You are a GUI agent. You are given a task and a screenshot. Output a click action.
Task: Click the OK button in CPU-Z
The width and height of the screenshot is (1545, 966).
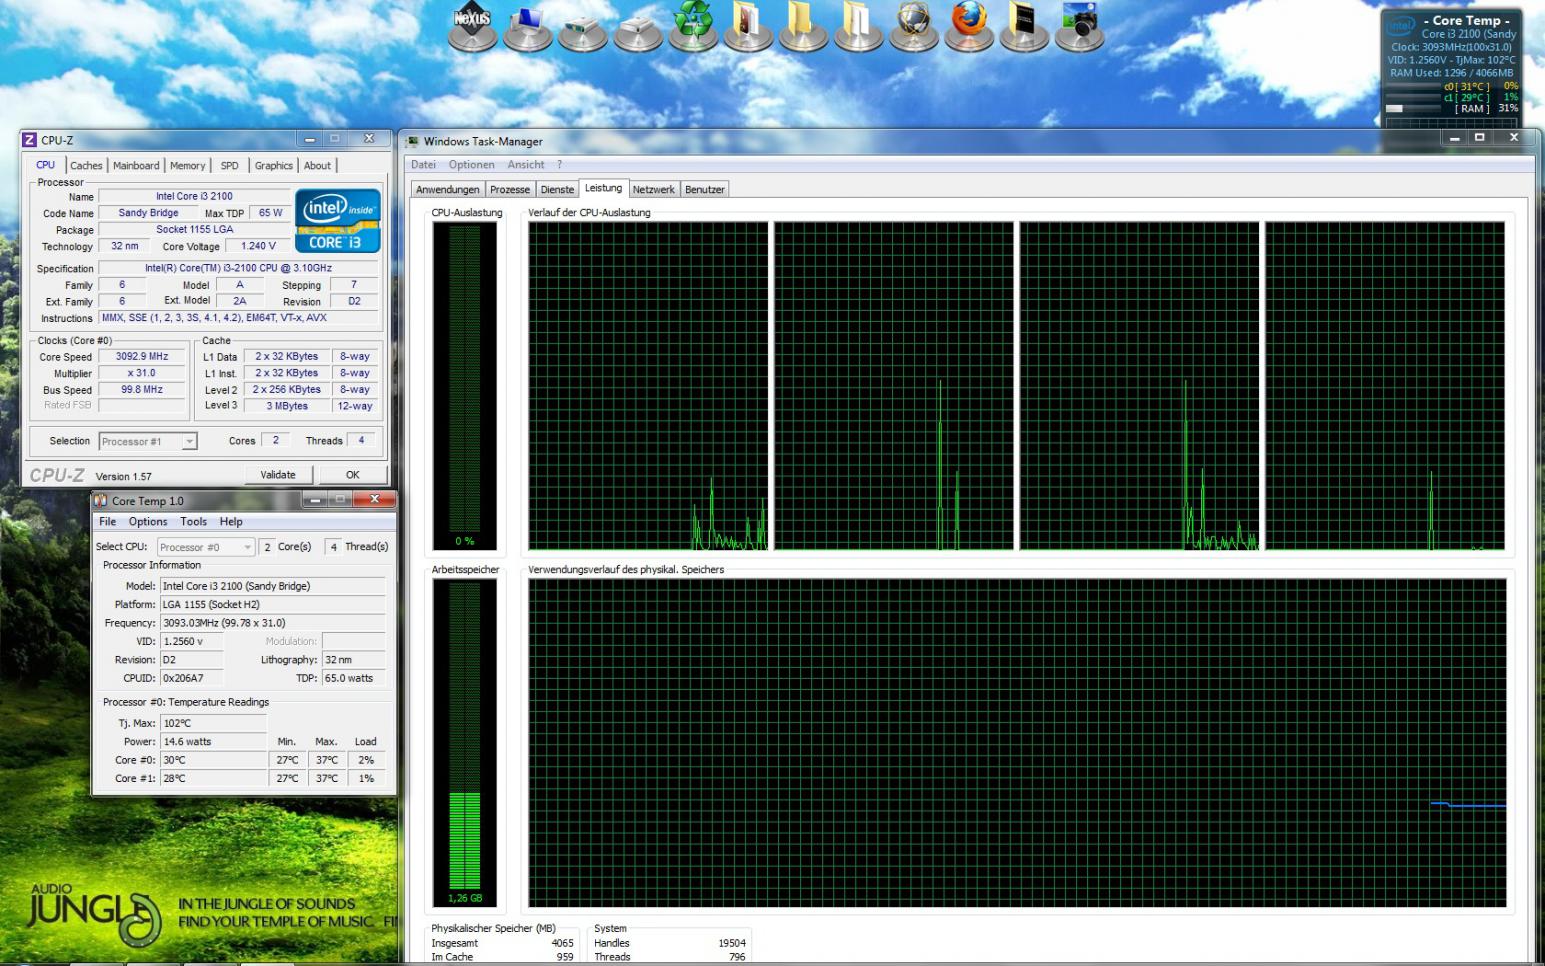click(x=353, y=475)
